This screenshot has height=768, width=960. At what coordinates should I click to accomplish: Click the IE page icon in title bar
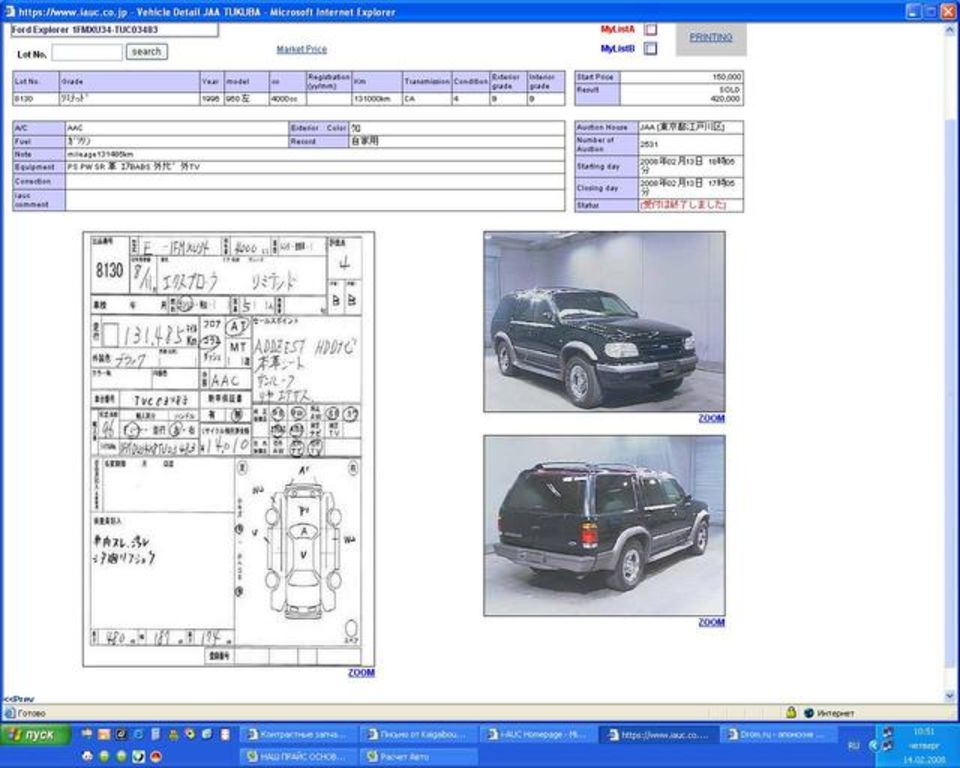[x=9, y=12]
